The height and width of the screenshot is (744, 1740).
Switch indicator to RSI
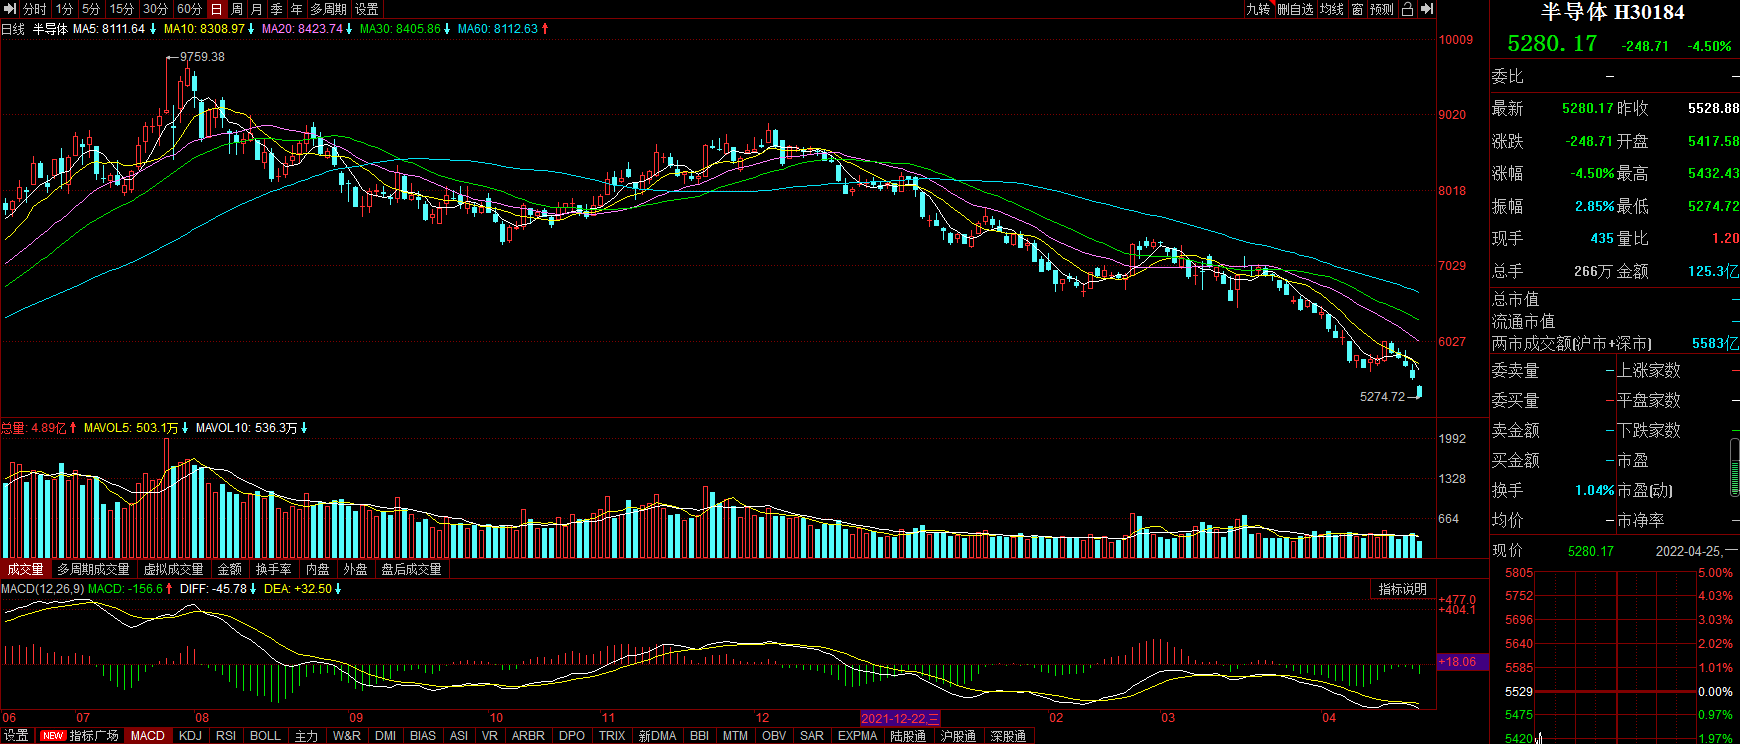[x=226, y=736]
